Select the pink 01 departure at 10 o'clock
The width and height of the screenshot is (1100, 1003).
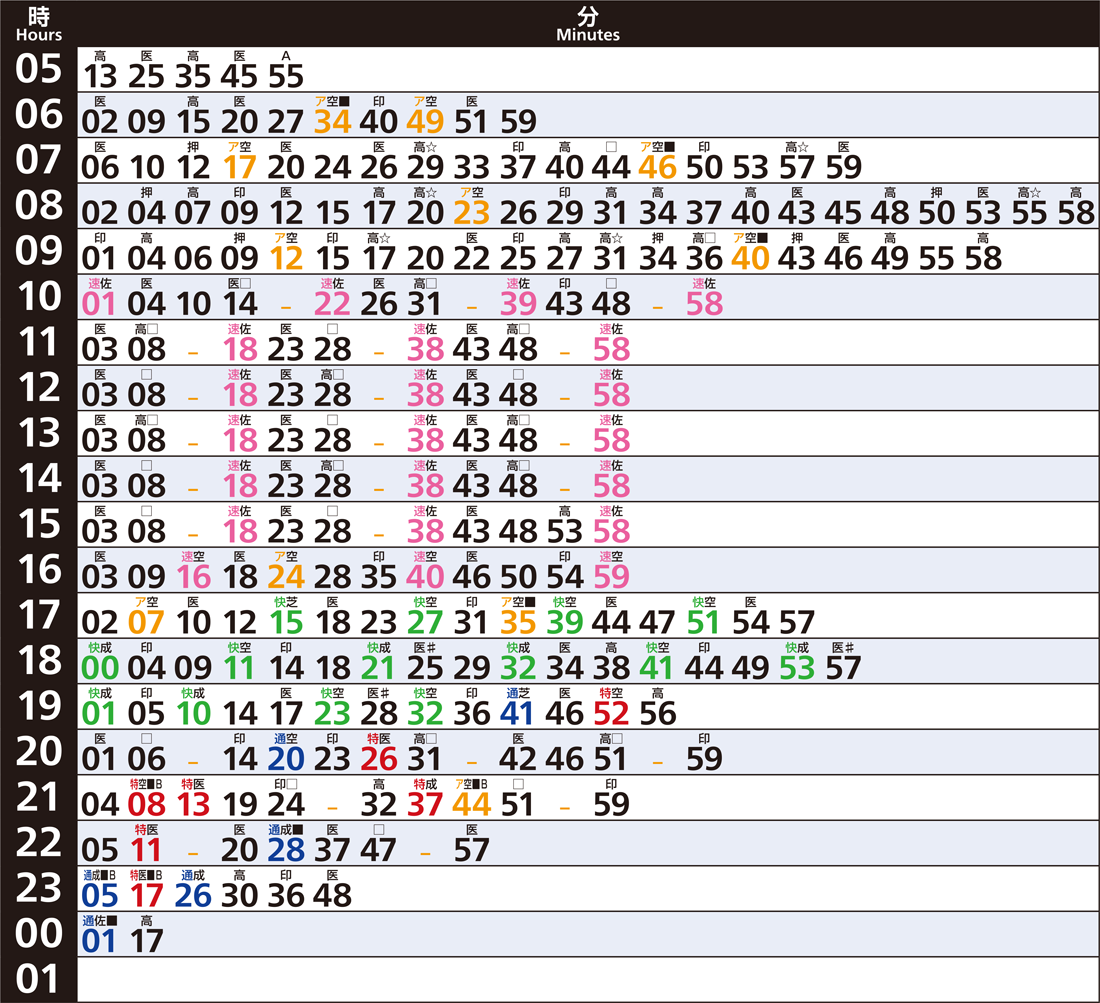(x=100, y=302)
